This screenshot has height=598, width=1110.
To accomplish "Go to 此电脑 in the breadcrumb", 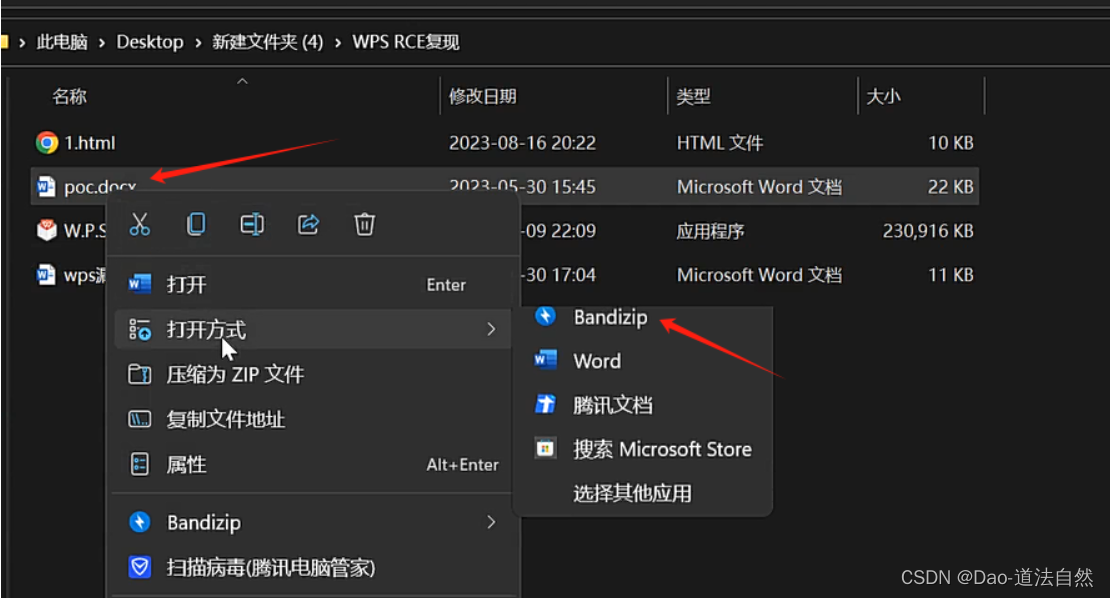I will click(62, 42).
